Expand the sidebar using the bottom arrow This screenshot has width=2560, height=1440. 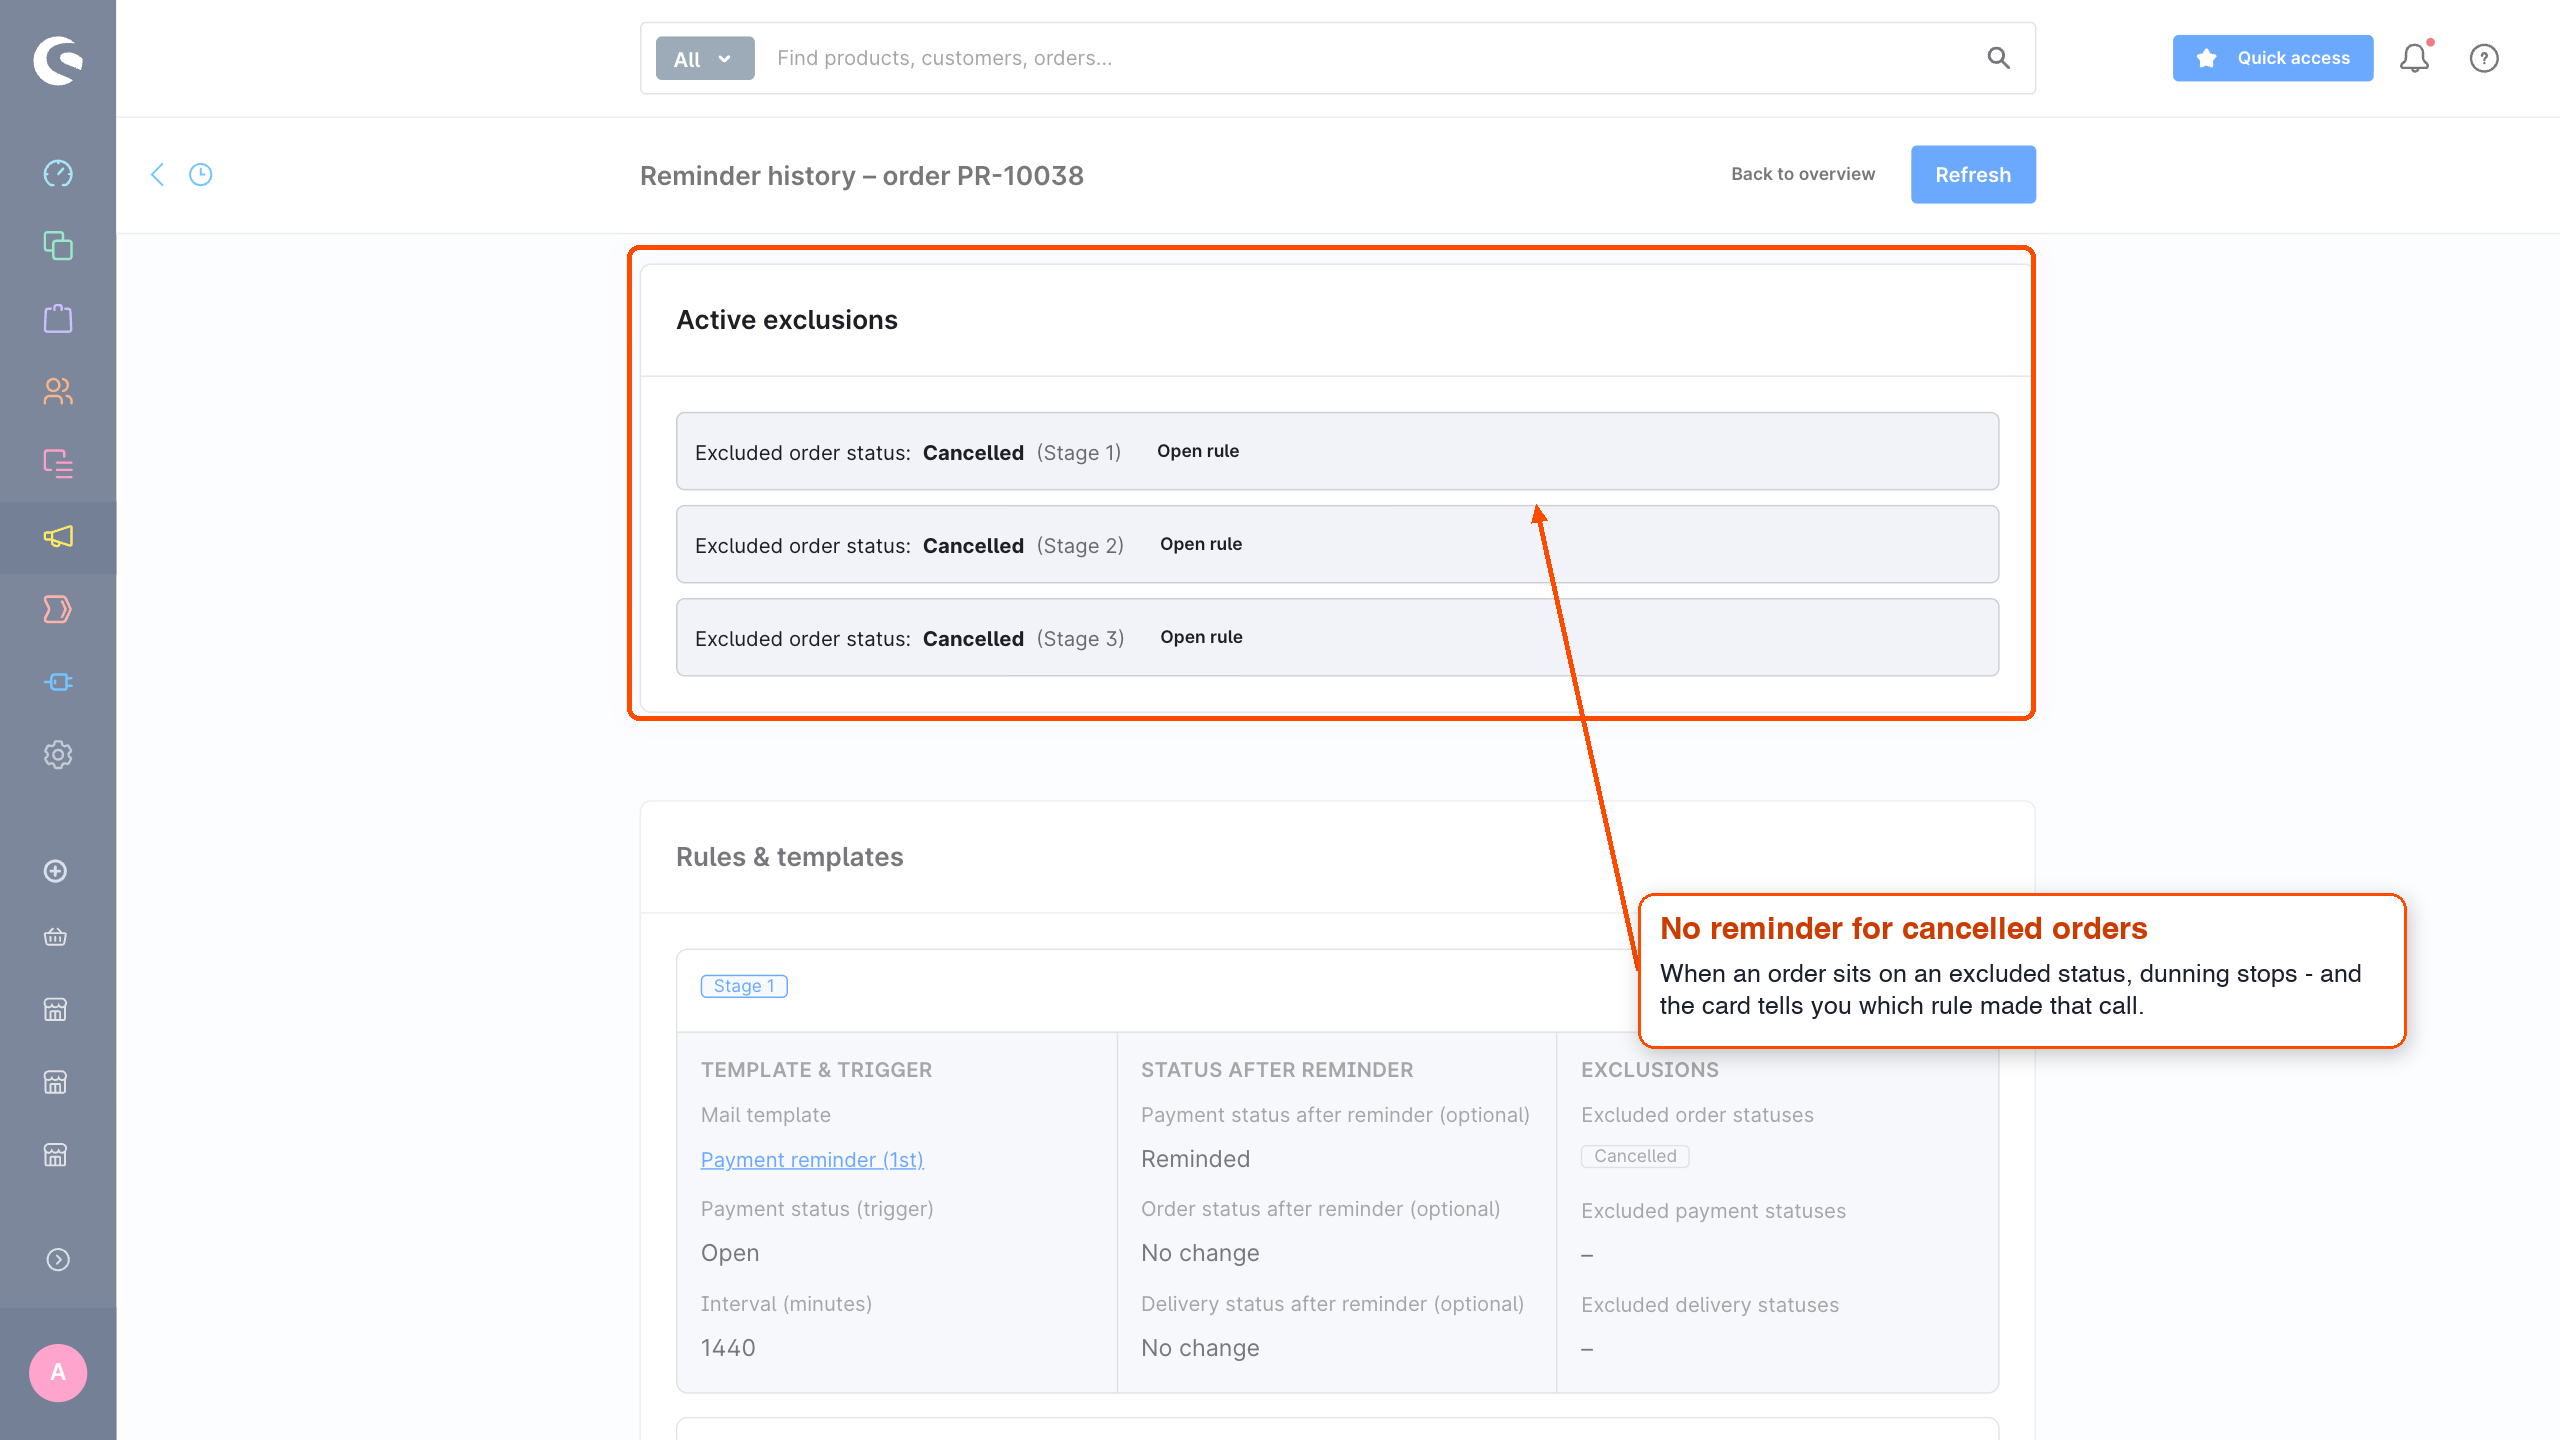58,1260
